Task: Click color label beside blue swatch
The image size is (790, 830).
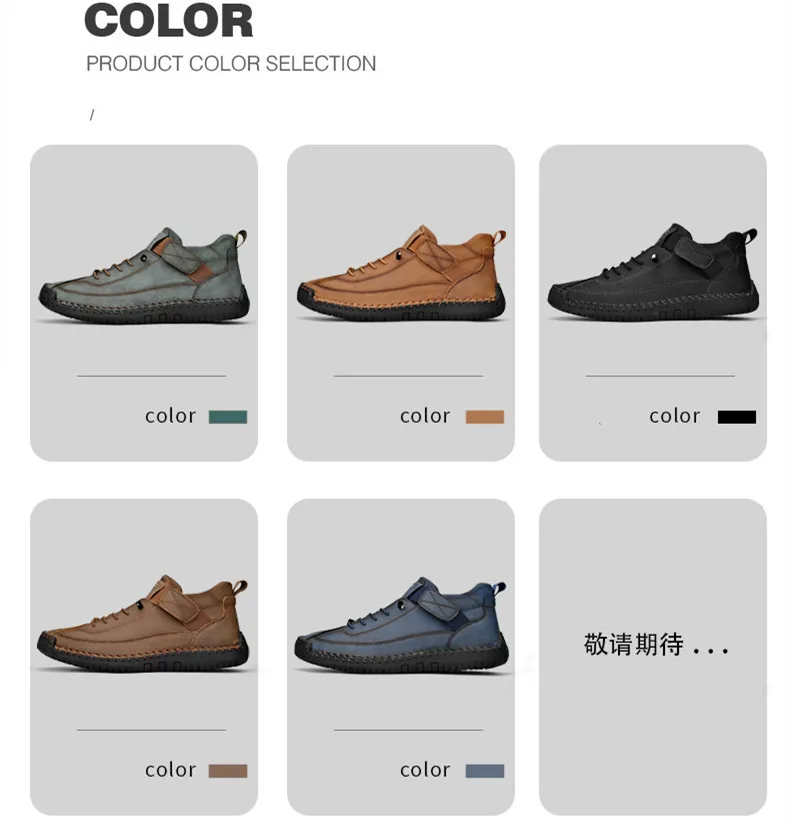Action: point(425,770)
